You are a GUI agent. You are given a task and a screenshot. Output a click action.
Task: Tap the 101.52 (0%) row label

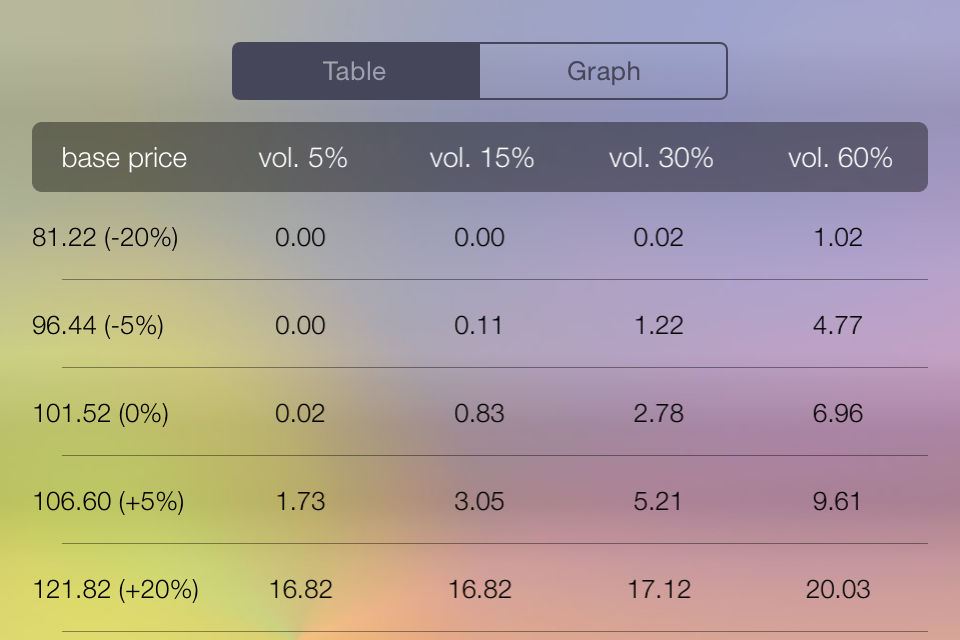(x=100, y=413)
